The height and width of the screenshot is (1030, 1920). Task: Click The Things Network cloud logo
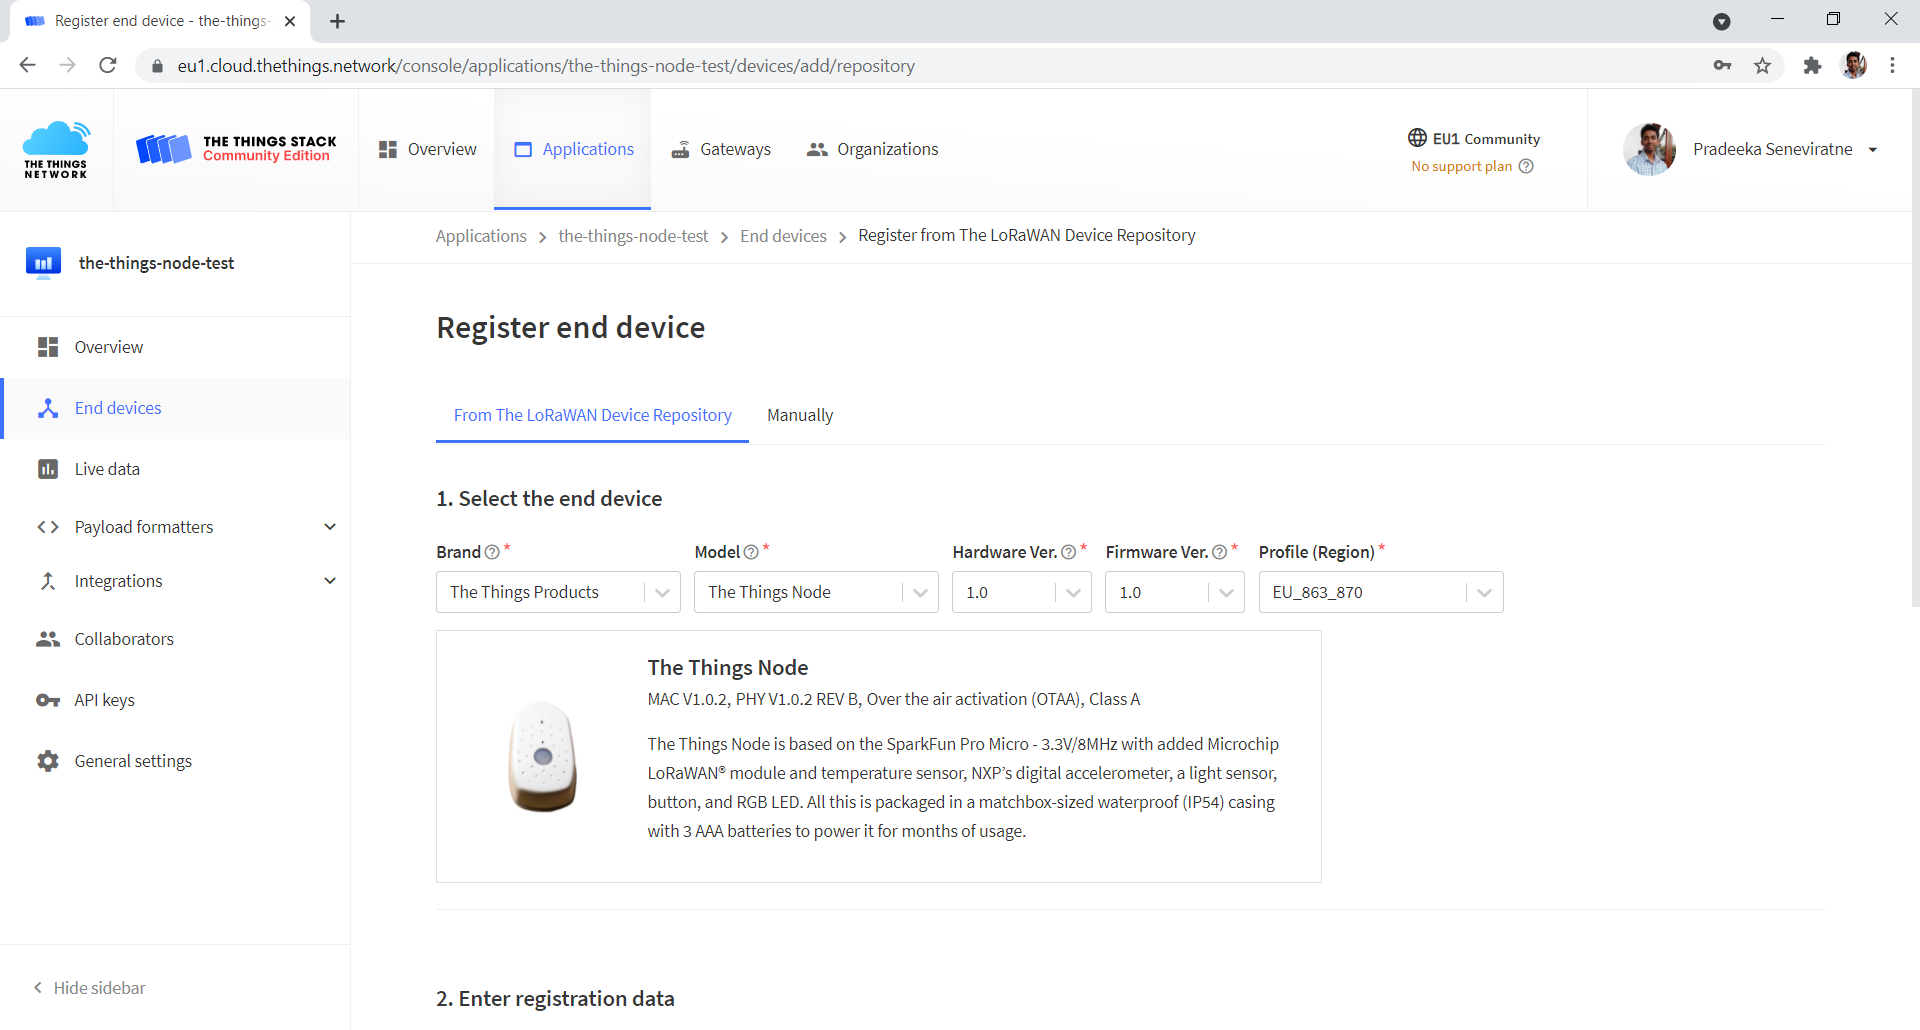click(x=56, y=148)
